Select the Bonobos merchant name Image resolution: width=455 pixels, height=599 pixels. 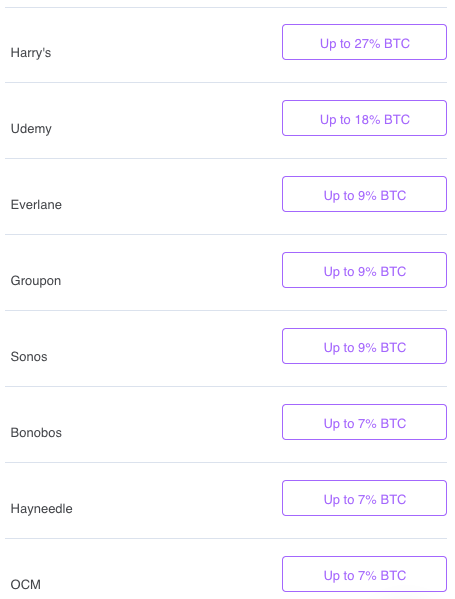point(36,432)
